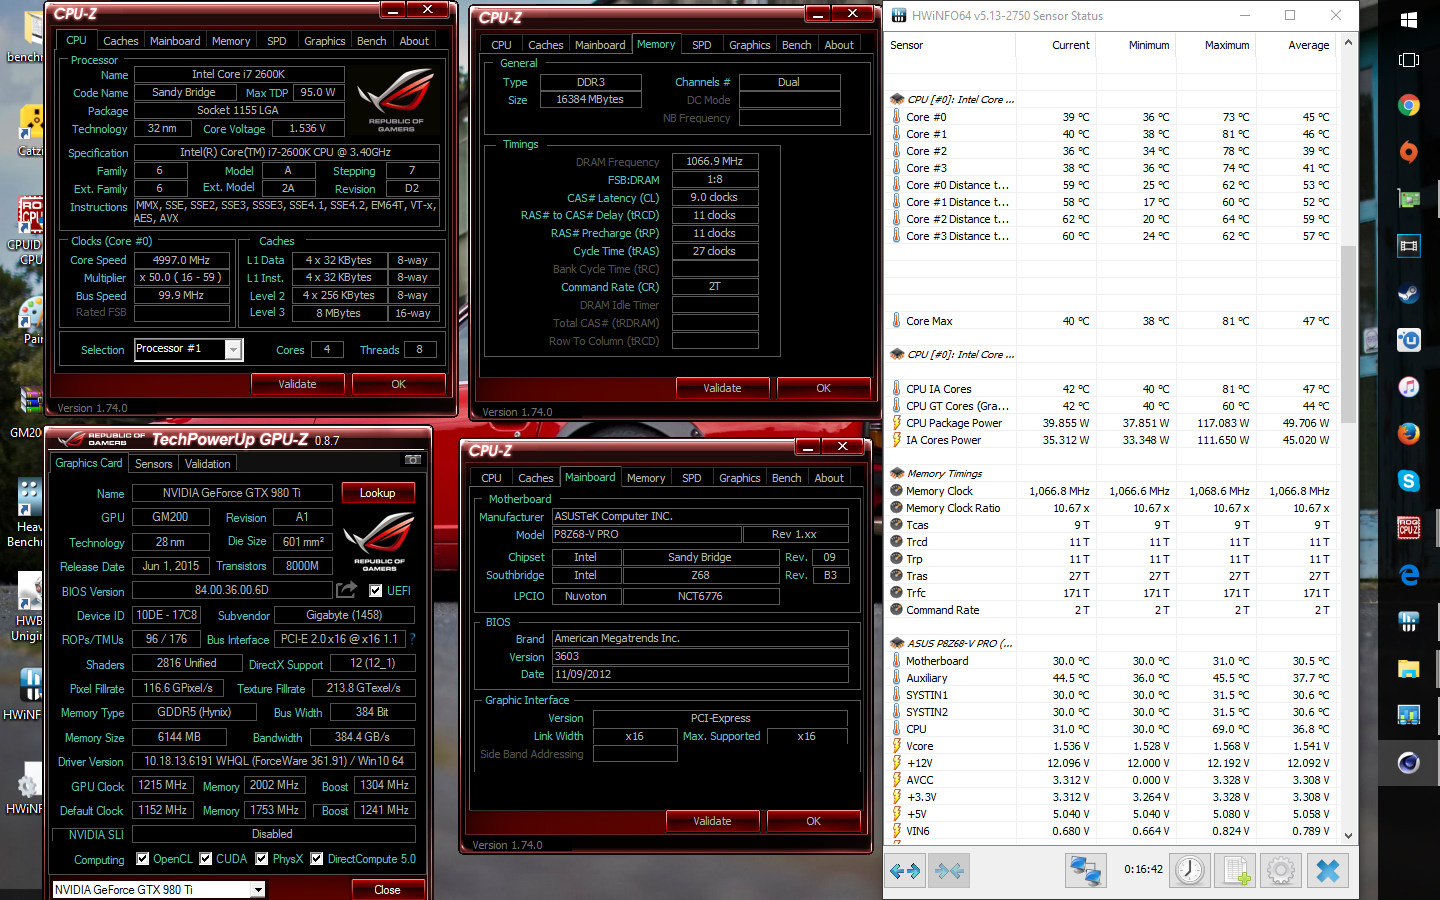Click GPU-Z camera screenshot icon

coord(413,460)
